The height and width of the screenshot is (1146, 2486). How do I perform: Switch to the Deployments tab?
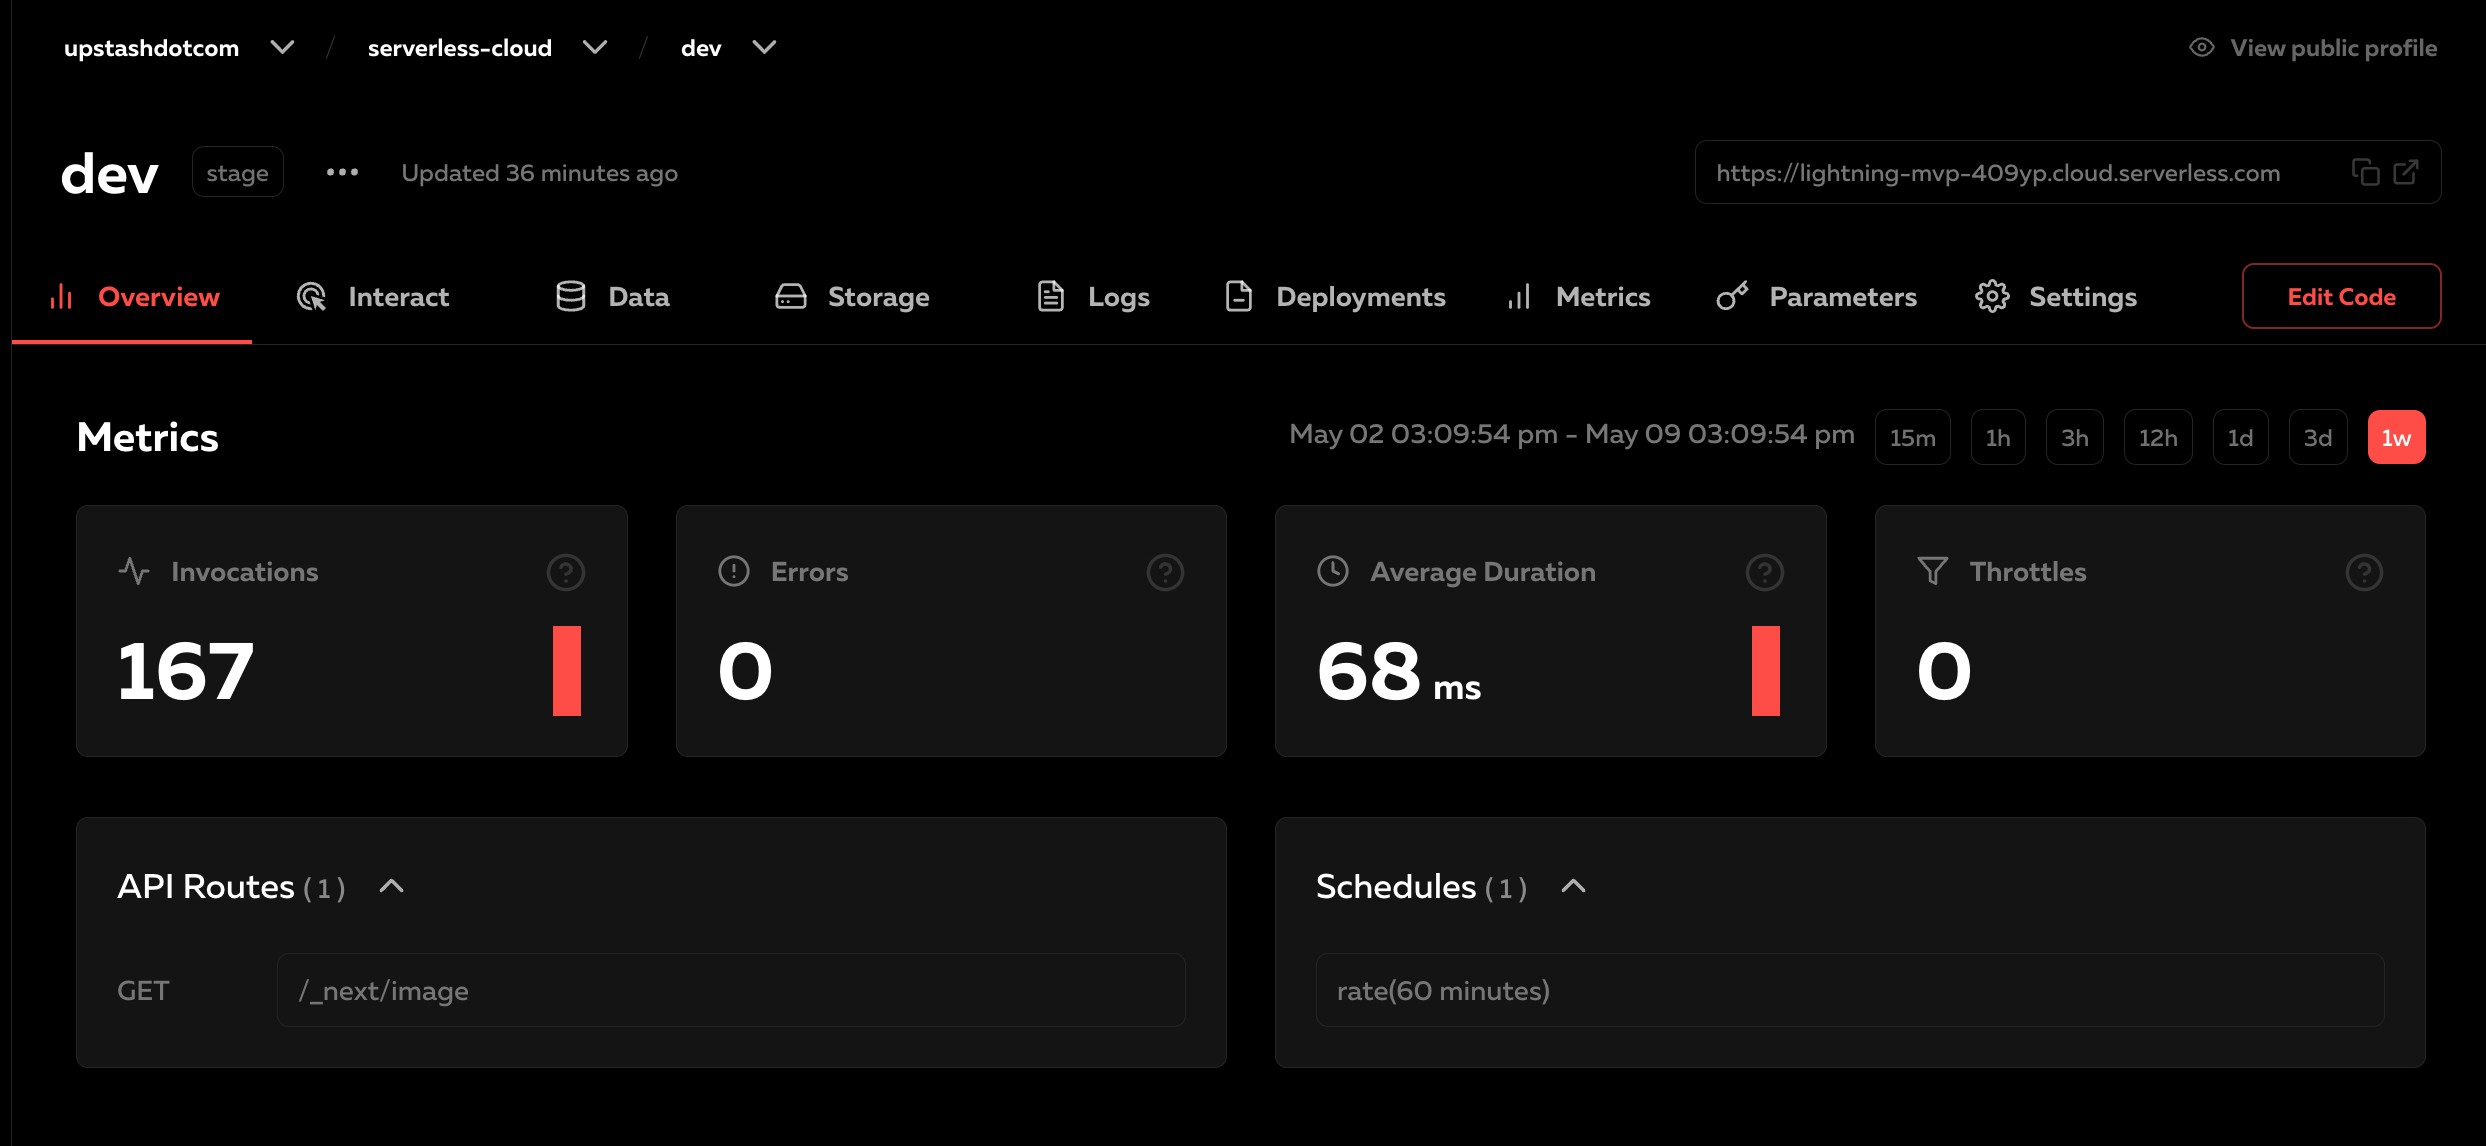1360,296
